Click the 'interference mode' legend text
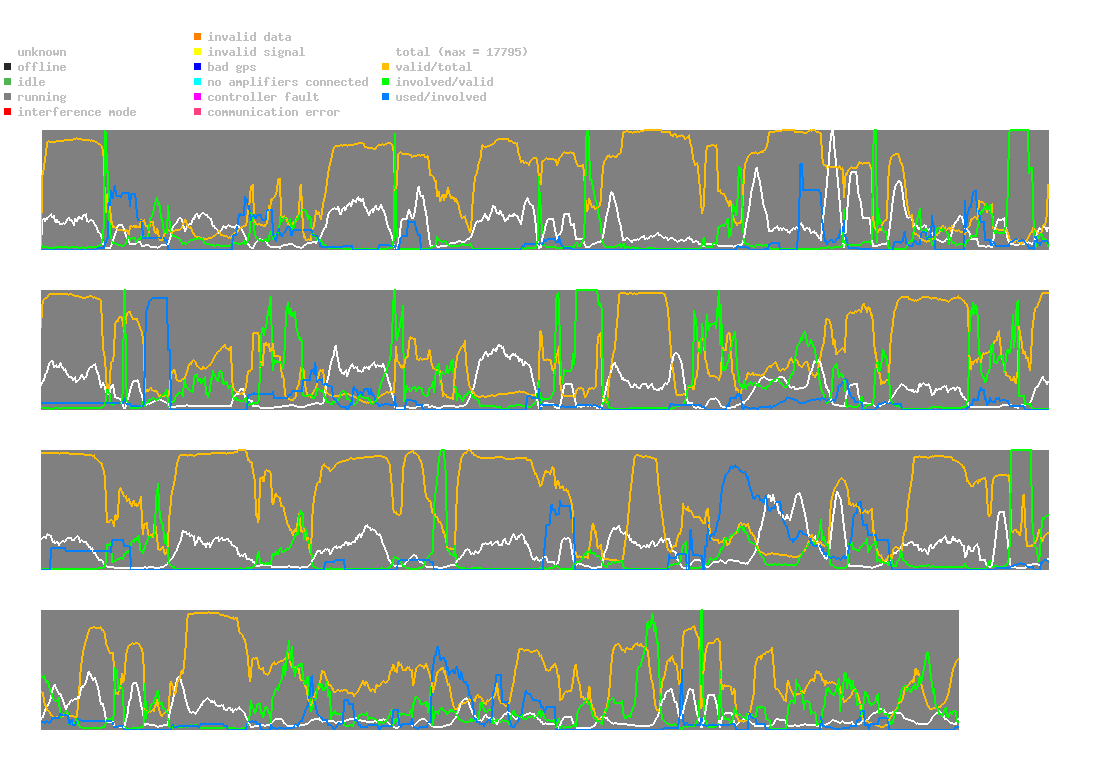1095x764 pixels. tap(77, 112)
